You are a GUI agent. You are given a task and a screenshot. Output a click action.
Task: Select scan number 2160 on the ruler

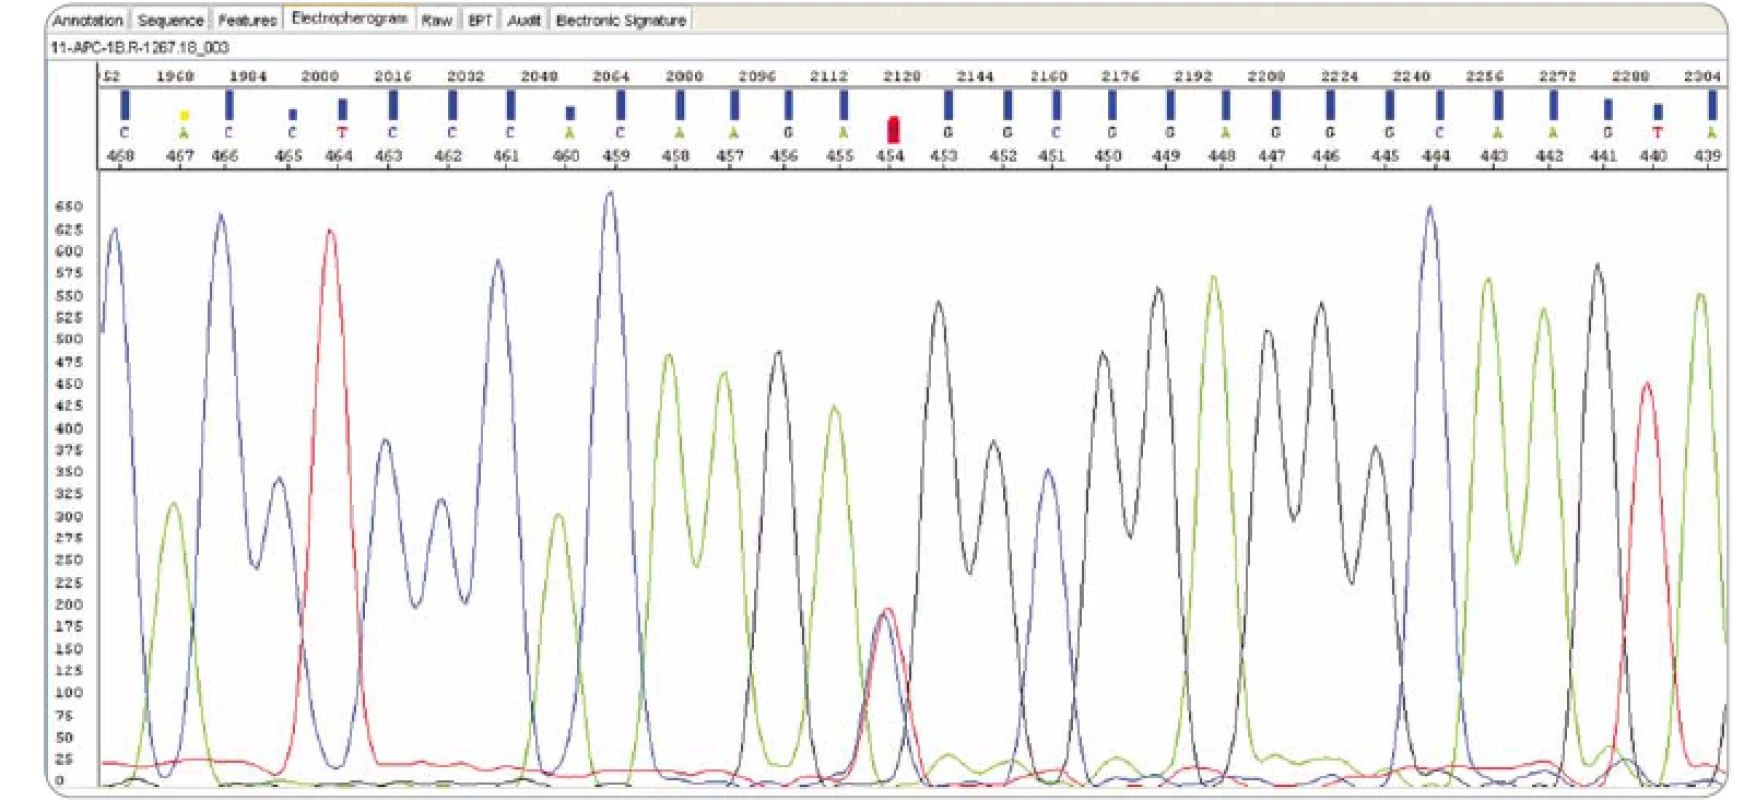click(1048, 76)
